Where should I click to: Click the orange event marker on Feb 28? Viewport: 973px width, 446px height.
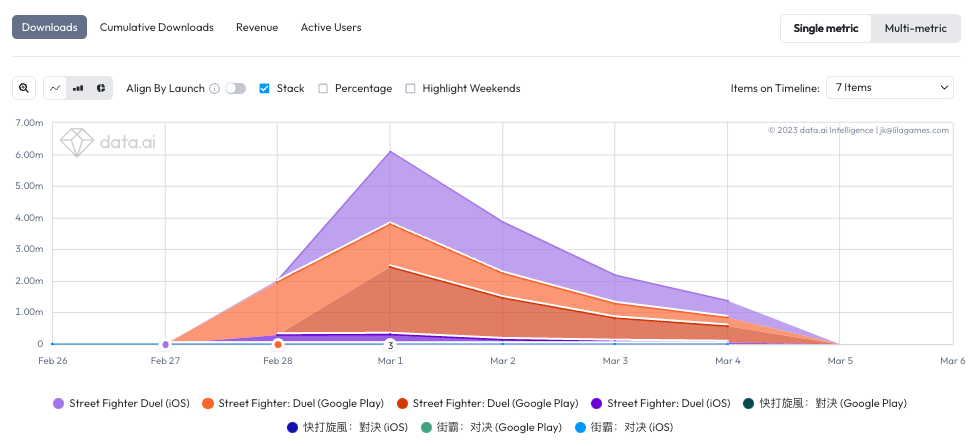tap(278, 344)
